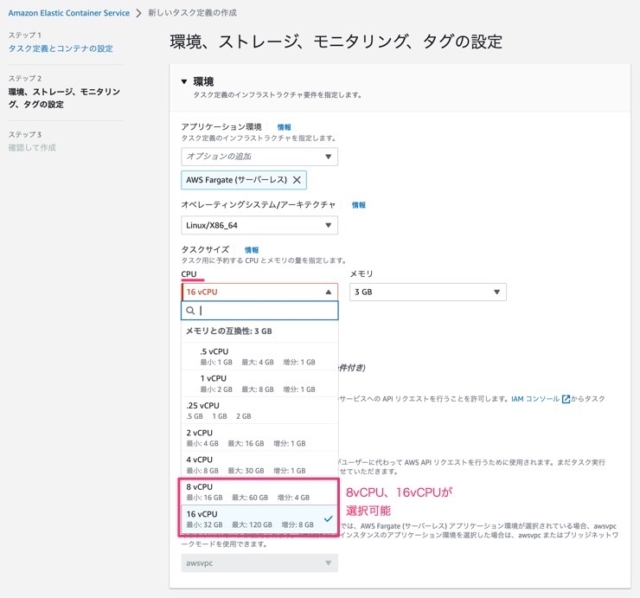Remove the AWS Fargate (サーバーレス) tag with X
This screenshot has width=640, height=598.
[x=297, y=180]
